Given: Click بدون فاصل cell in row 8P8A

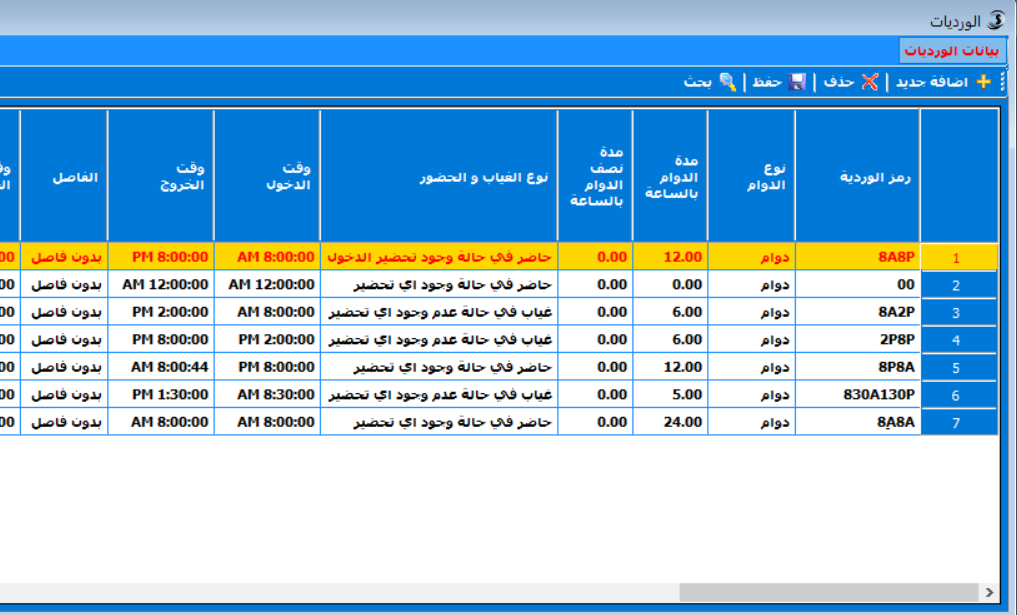Looking at the screenshot, I should tap(64, 367).
